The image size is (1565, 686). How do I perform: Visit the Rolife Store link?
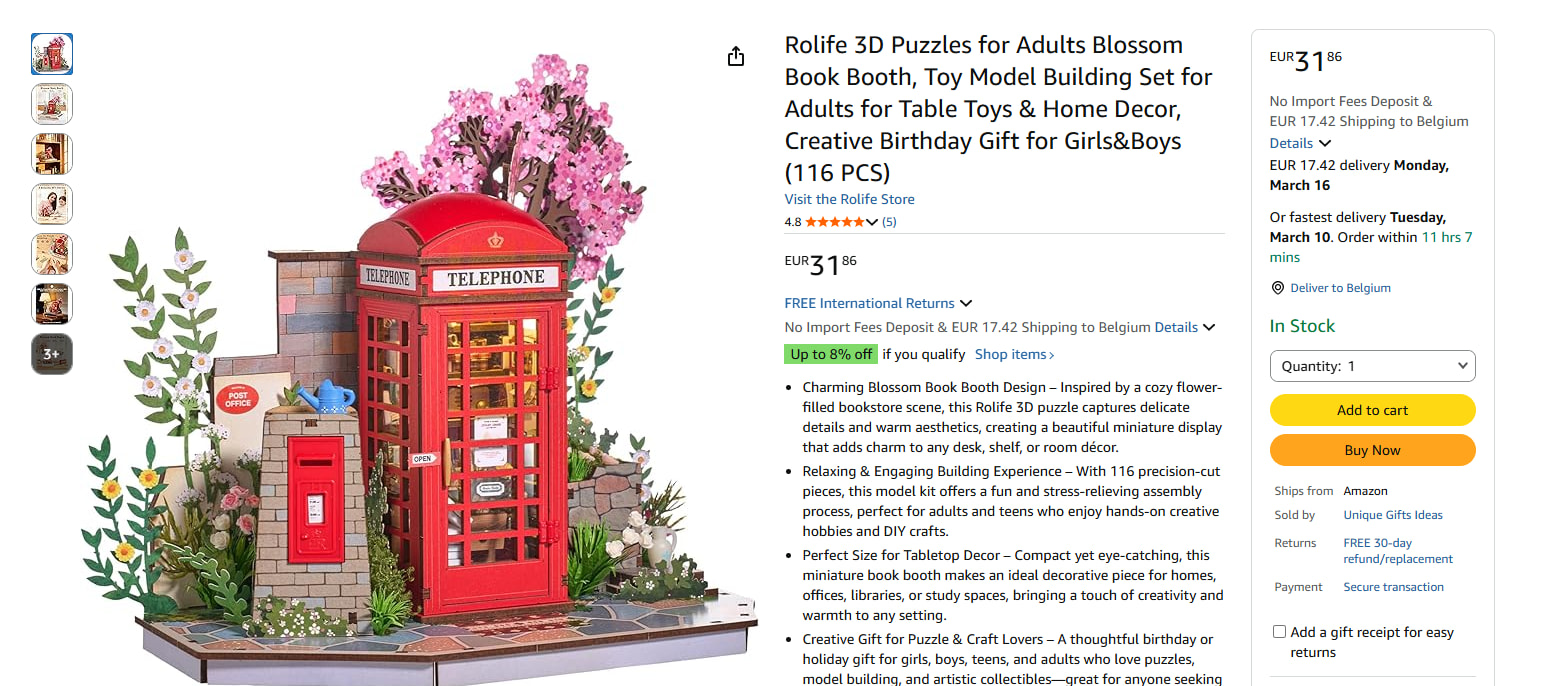pos(849,199)
